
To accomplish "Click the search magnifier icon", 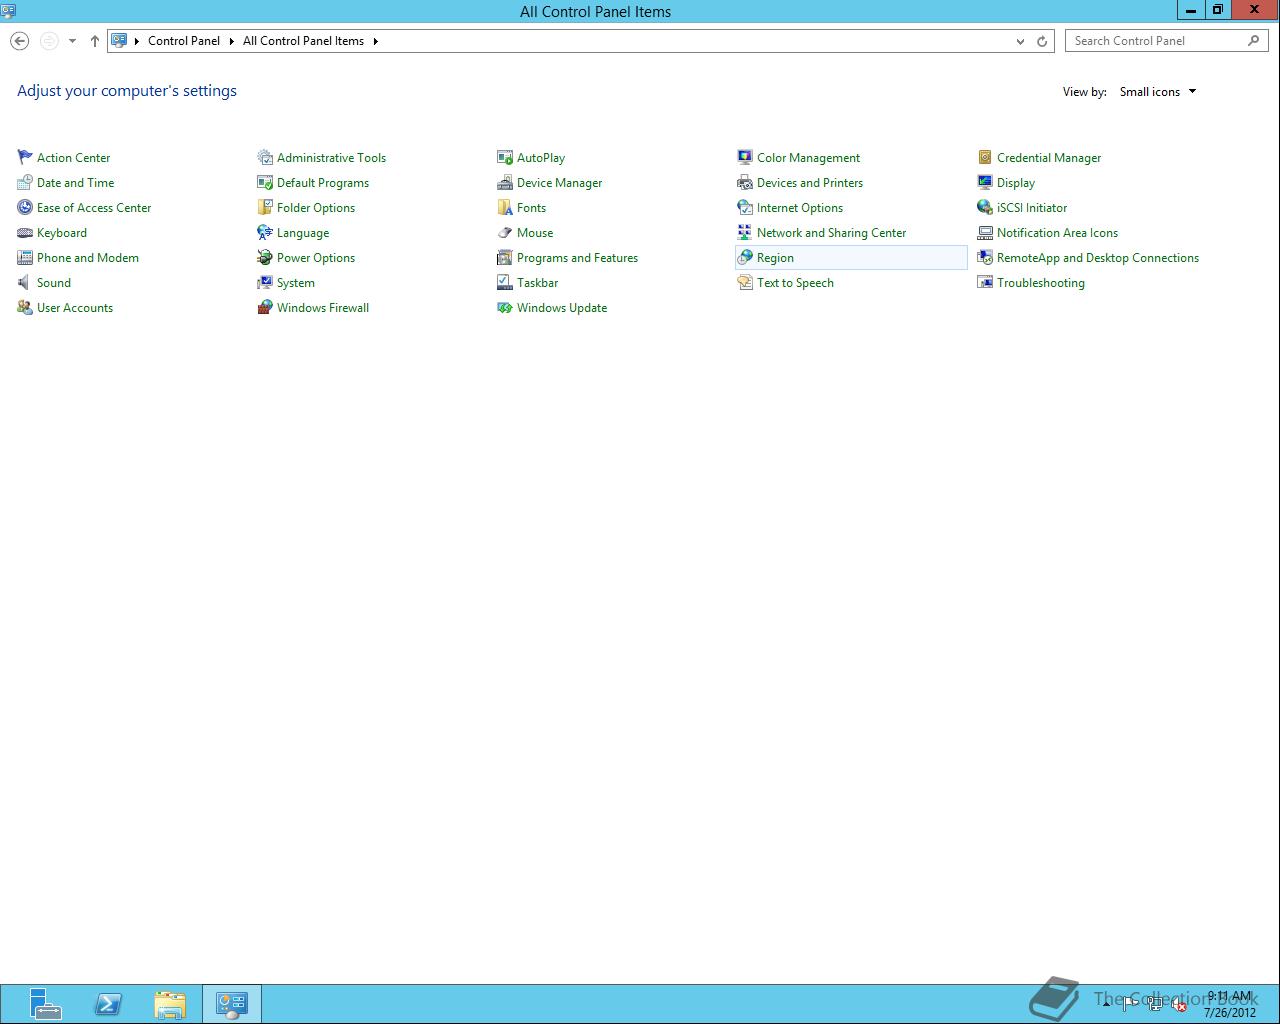I will tap(1254, 41).
